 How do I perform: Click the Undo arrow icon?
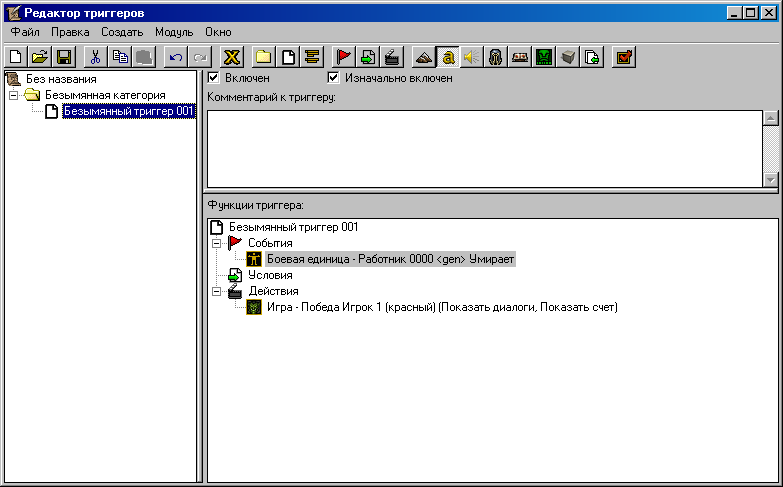pyautogui.click(x=176, y=57)
